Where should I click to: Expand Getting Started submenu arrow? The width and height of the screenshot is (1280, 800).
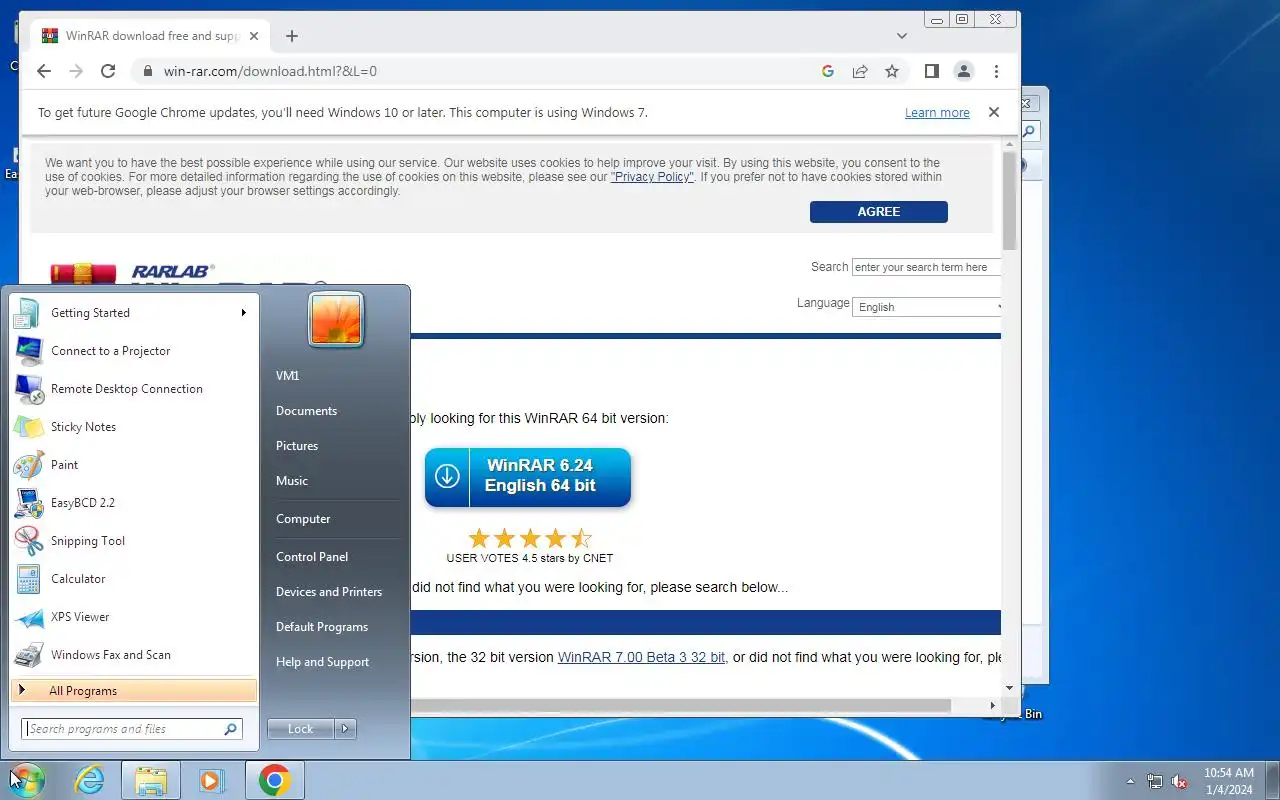(243, 313)
